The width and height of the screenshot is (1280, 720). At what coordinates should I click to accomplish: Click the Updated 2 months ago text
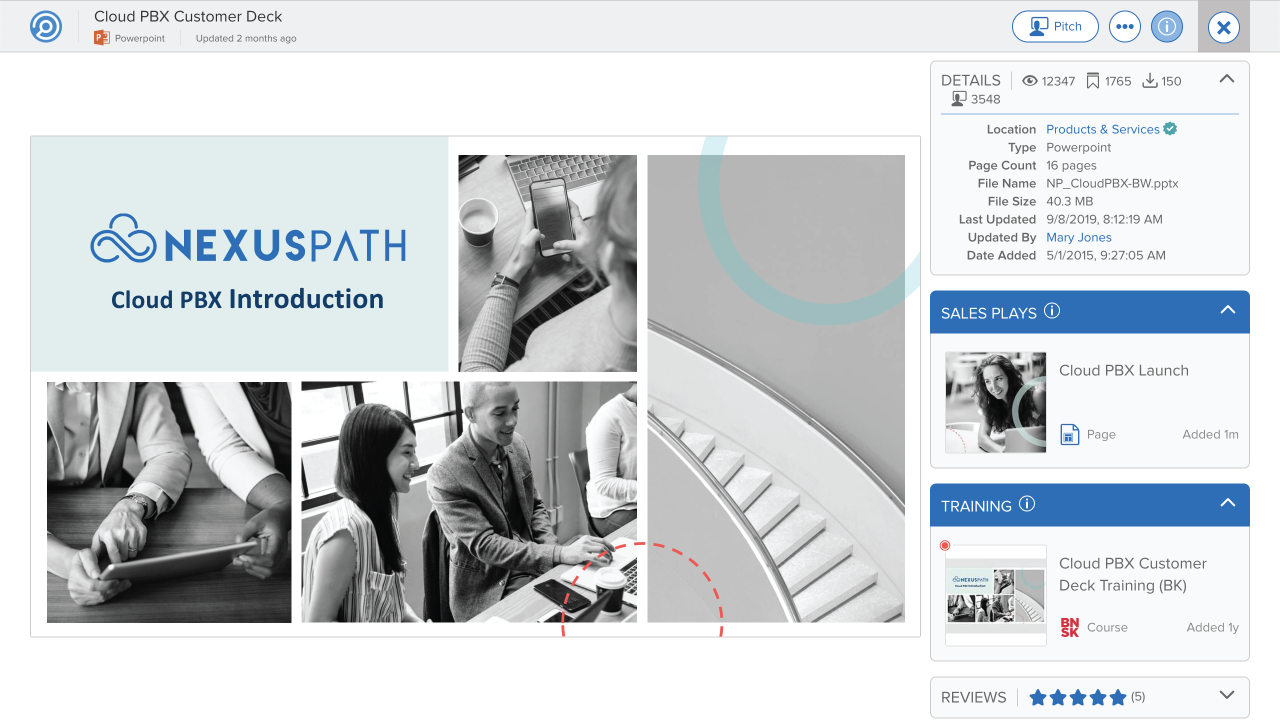click(246, 38)
